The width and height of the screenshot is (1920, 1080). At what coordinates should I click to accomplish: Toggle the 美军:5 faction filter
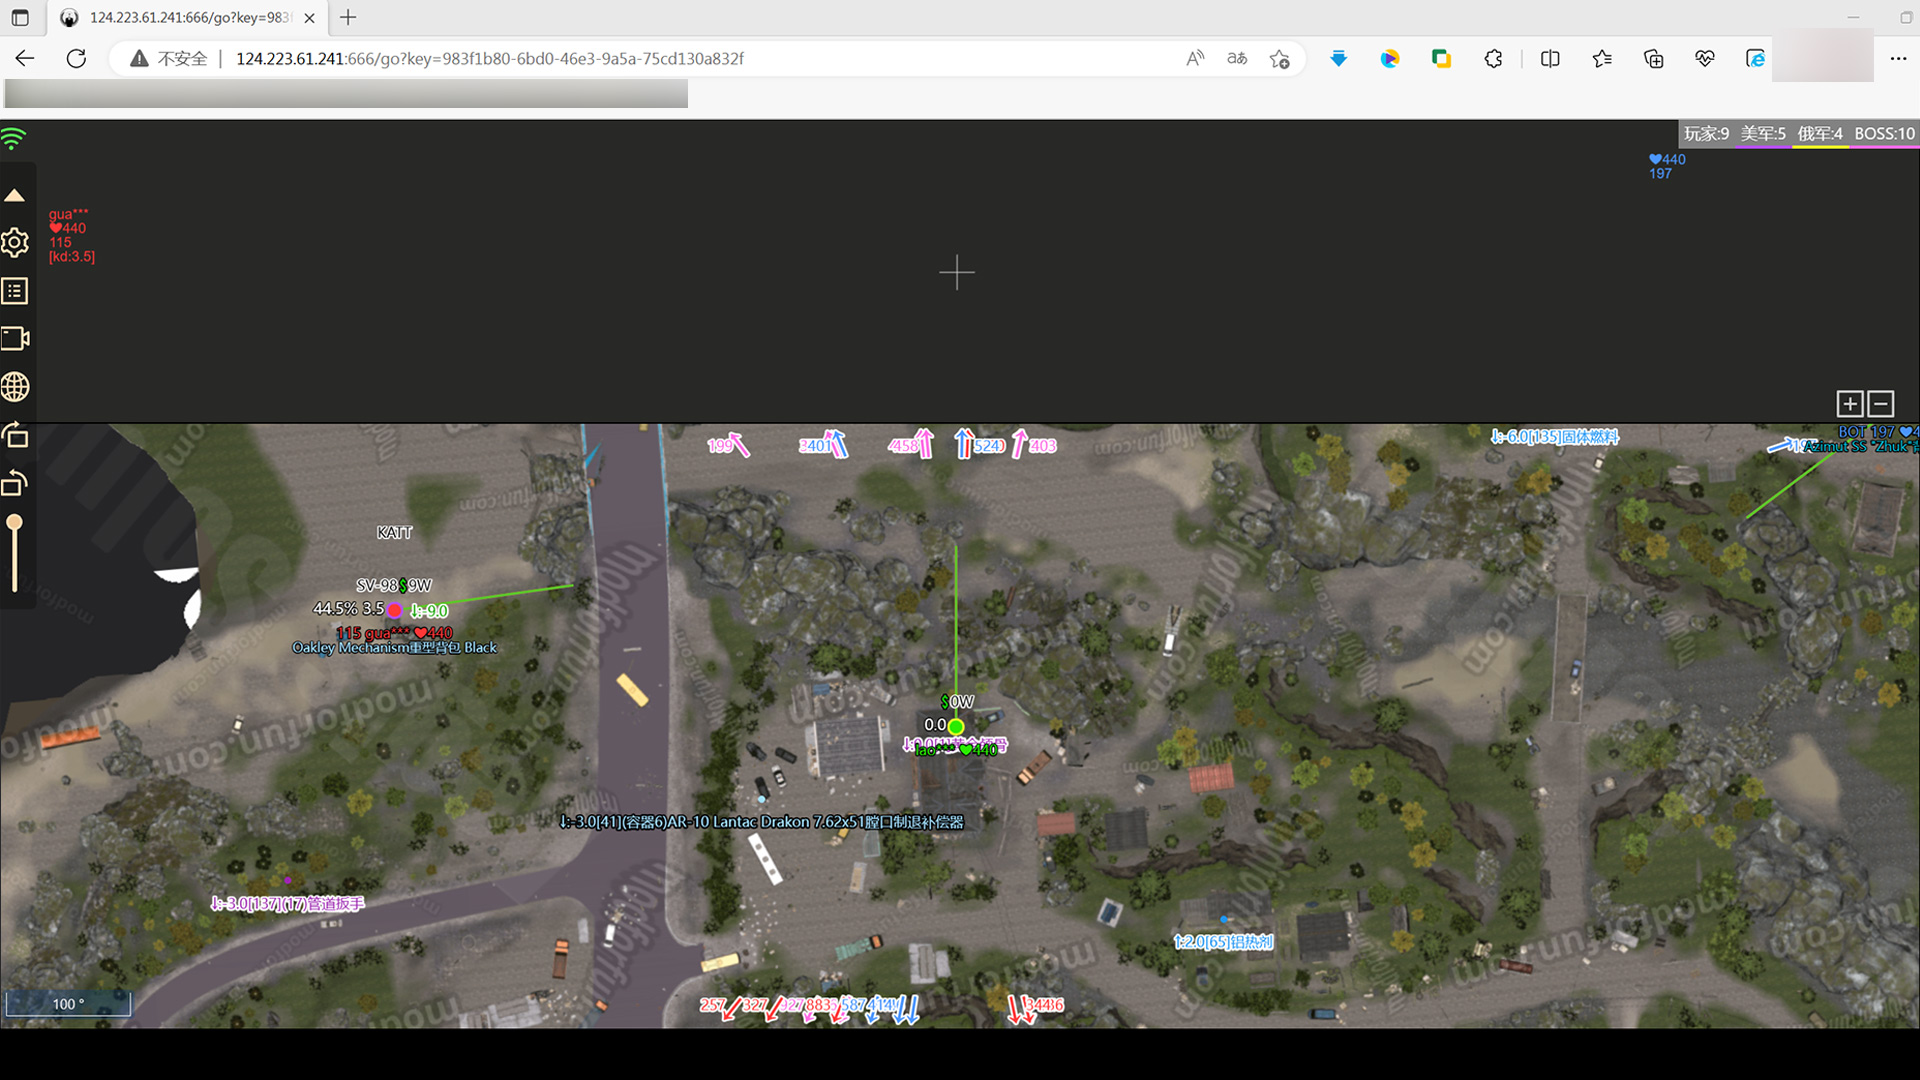pos(1763,134)
